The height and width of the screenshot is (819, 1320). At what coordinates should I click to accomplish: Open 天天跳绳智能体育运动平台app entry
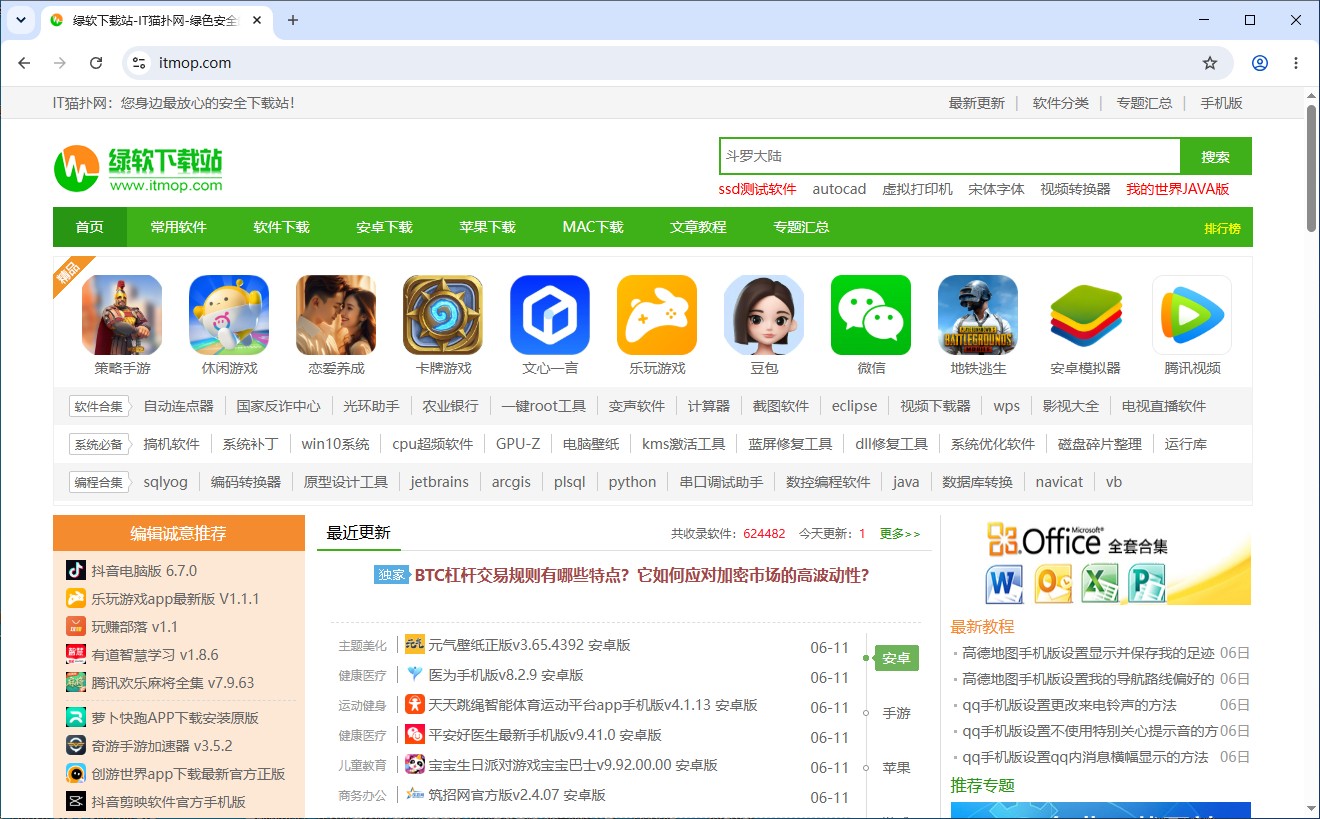593,705
